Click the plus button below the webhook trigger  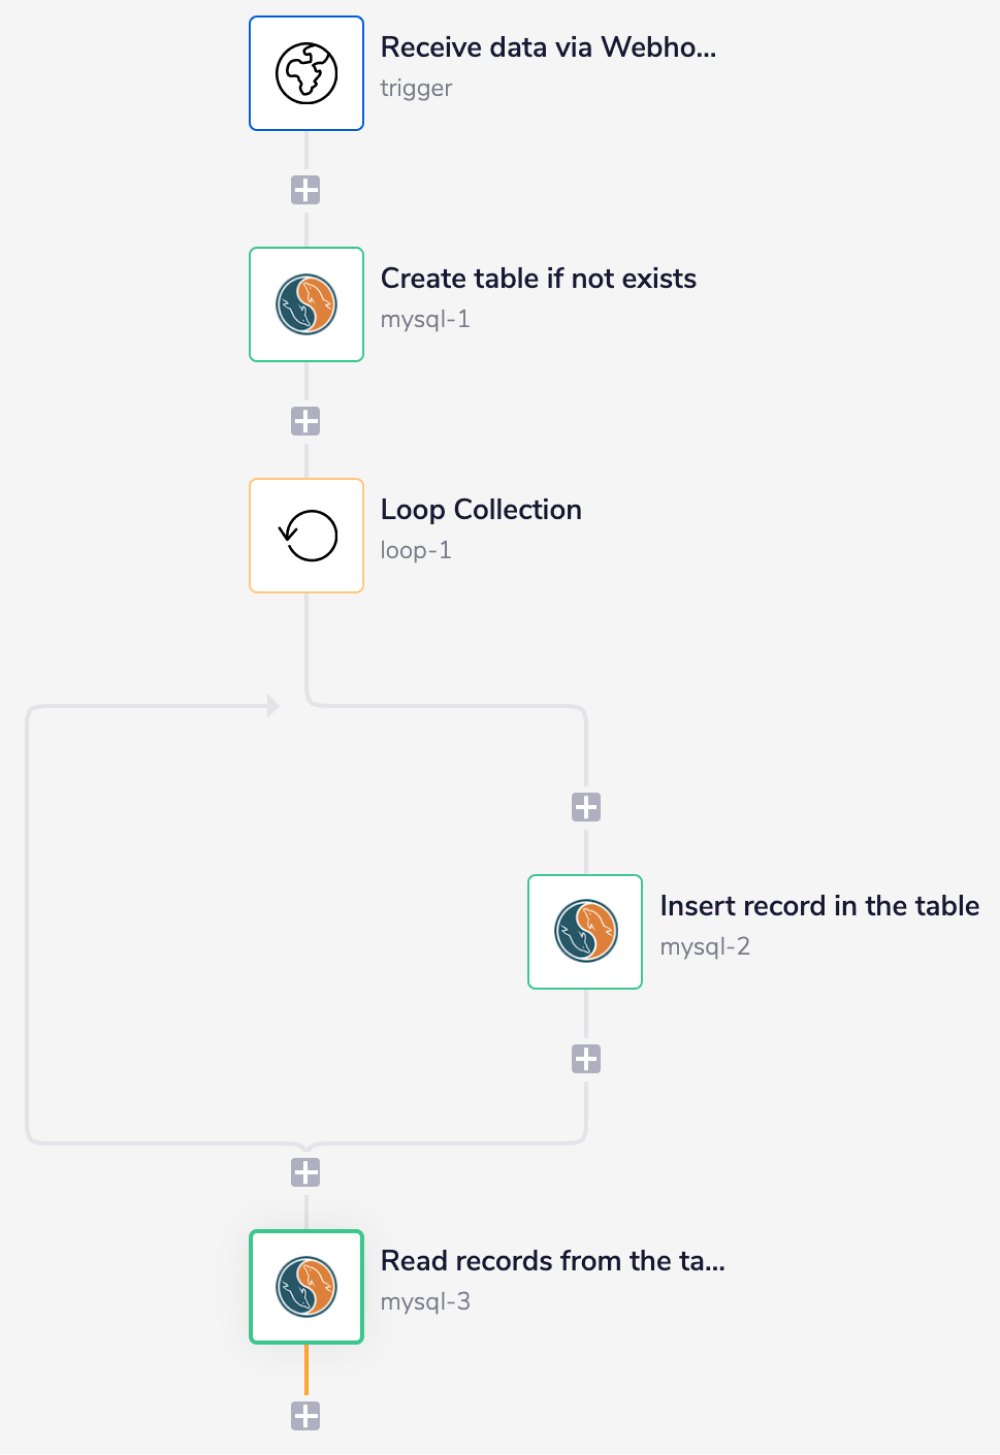click(306, 189)
